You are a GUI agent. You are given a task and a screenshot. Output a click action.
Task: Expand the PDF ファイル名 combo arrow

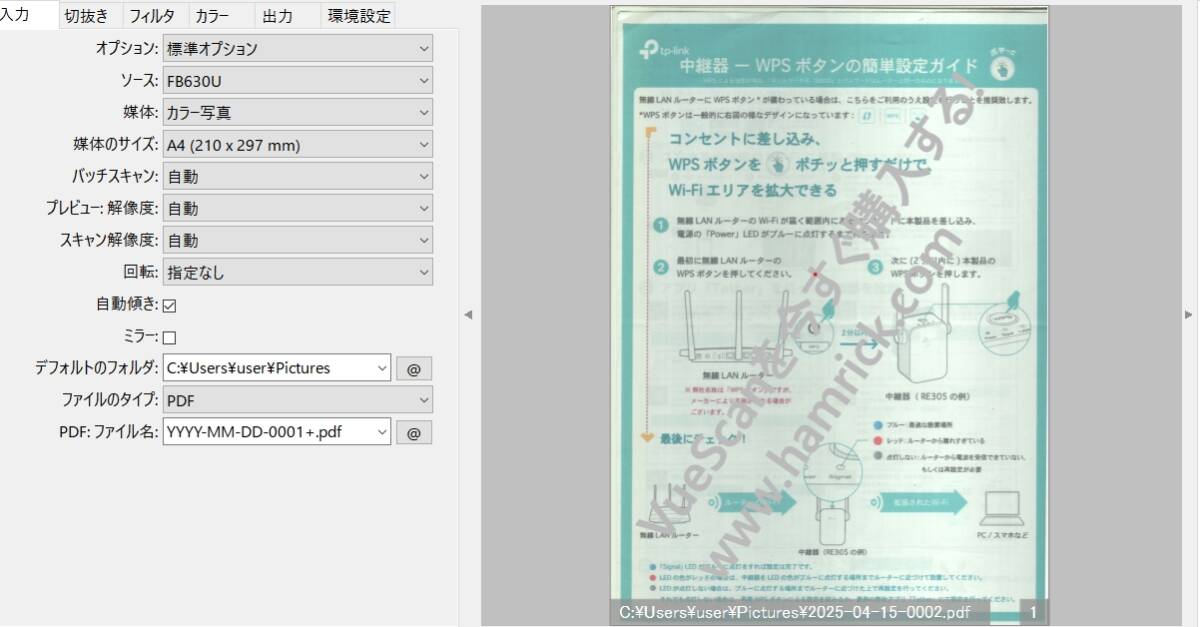pos(382,432)
